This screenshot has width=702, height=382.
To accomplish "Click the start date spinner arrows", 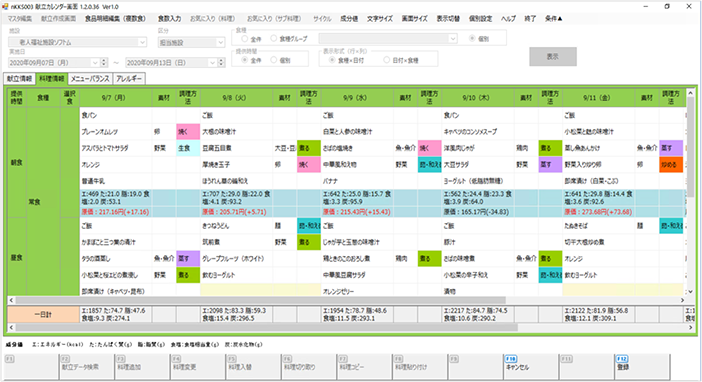I will tap(104, 63).
